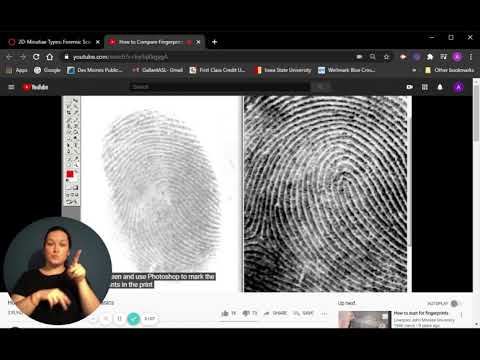This screenshot has width=480, height=360.
Task: Click the teal round recorder button
Action: coord(134,319)
